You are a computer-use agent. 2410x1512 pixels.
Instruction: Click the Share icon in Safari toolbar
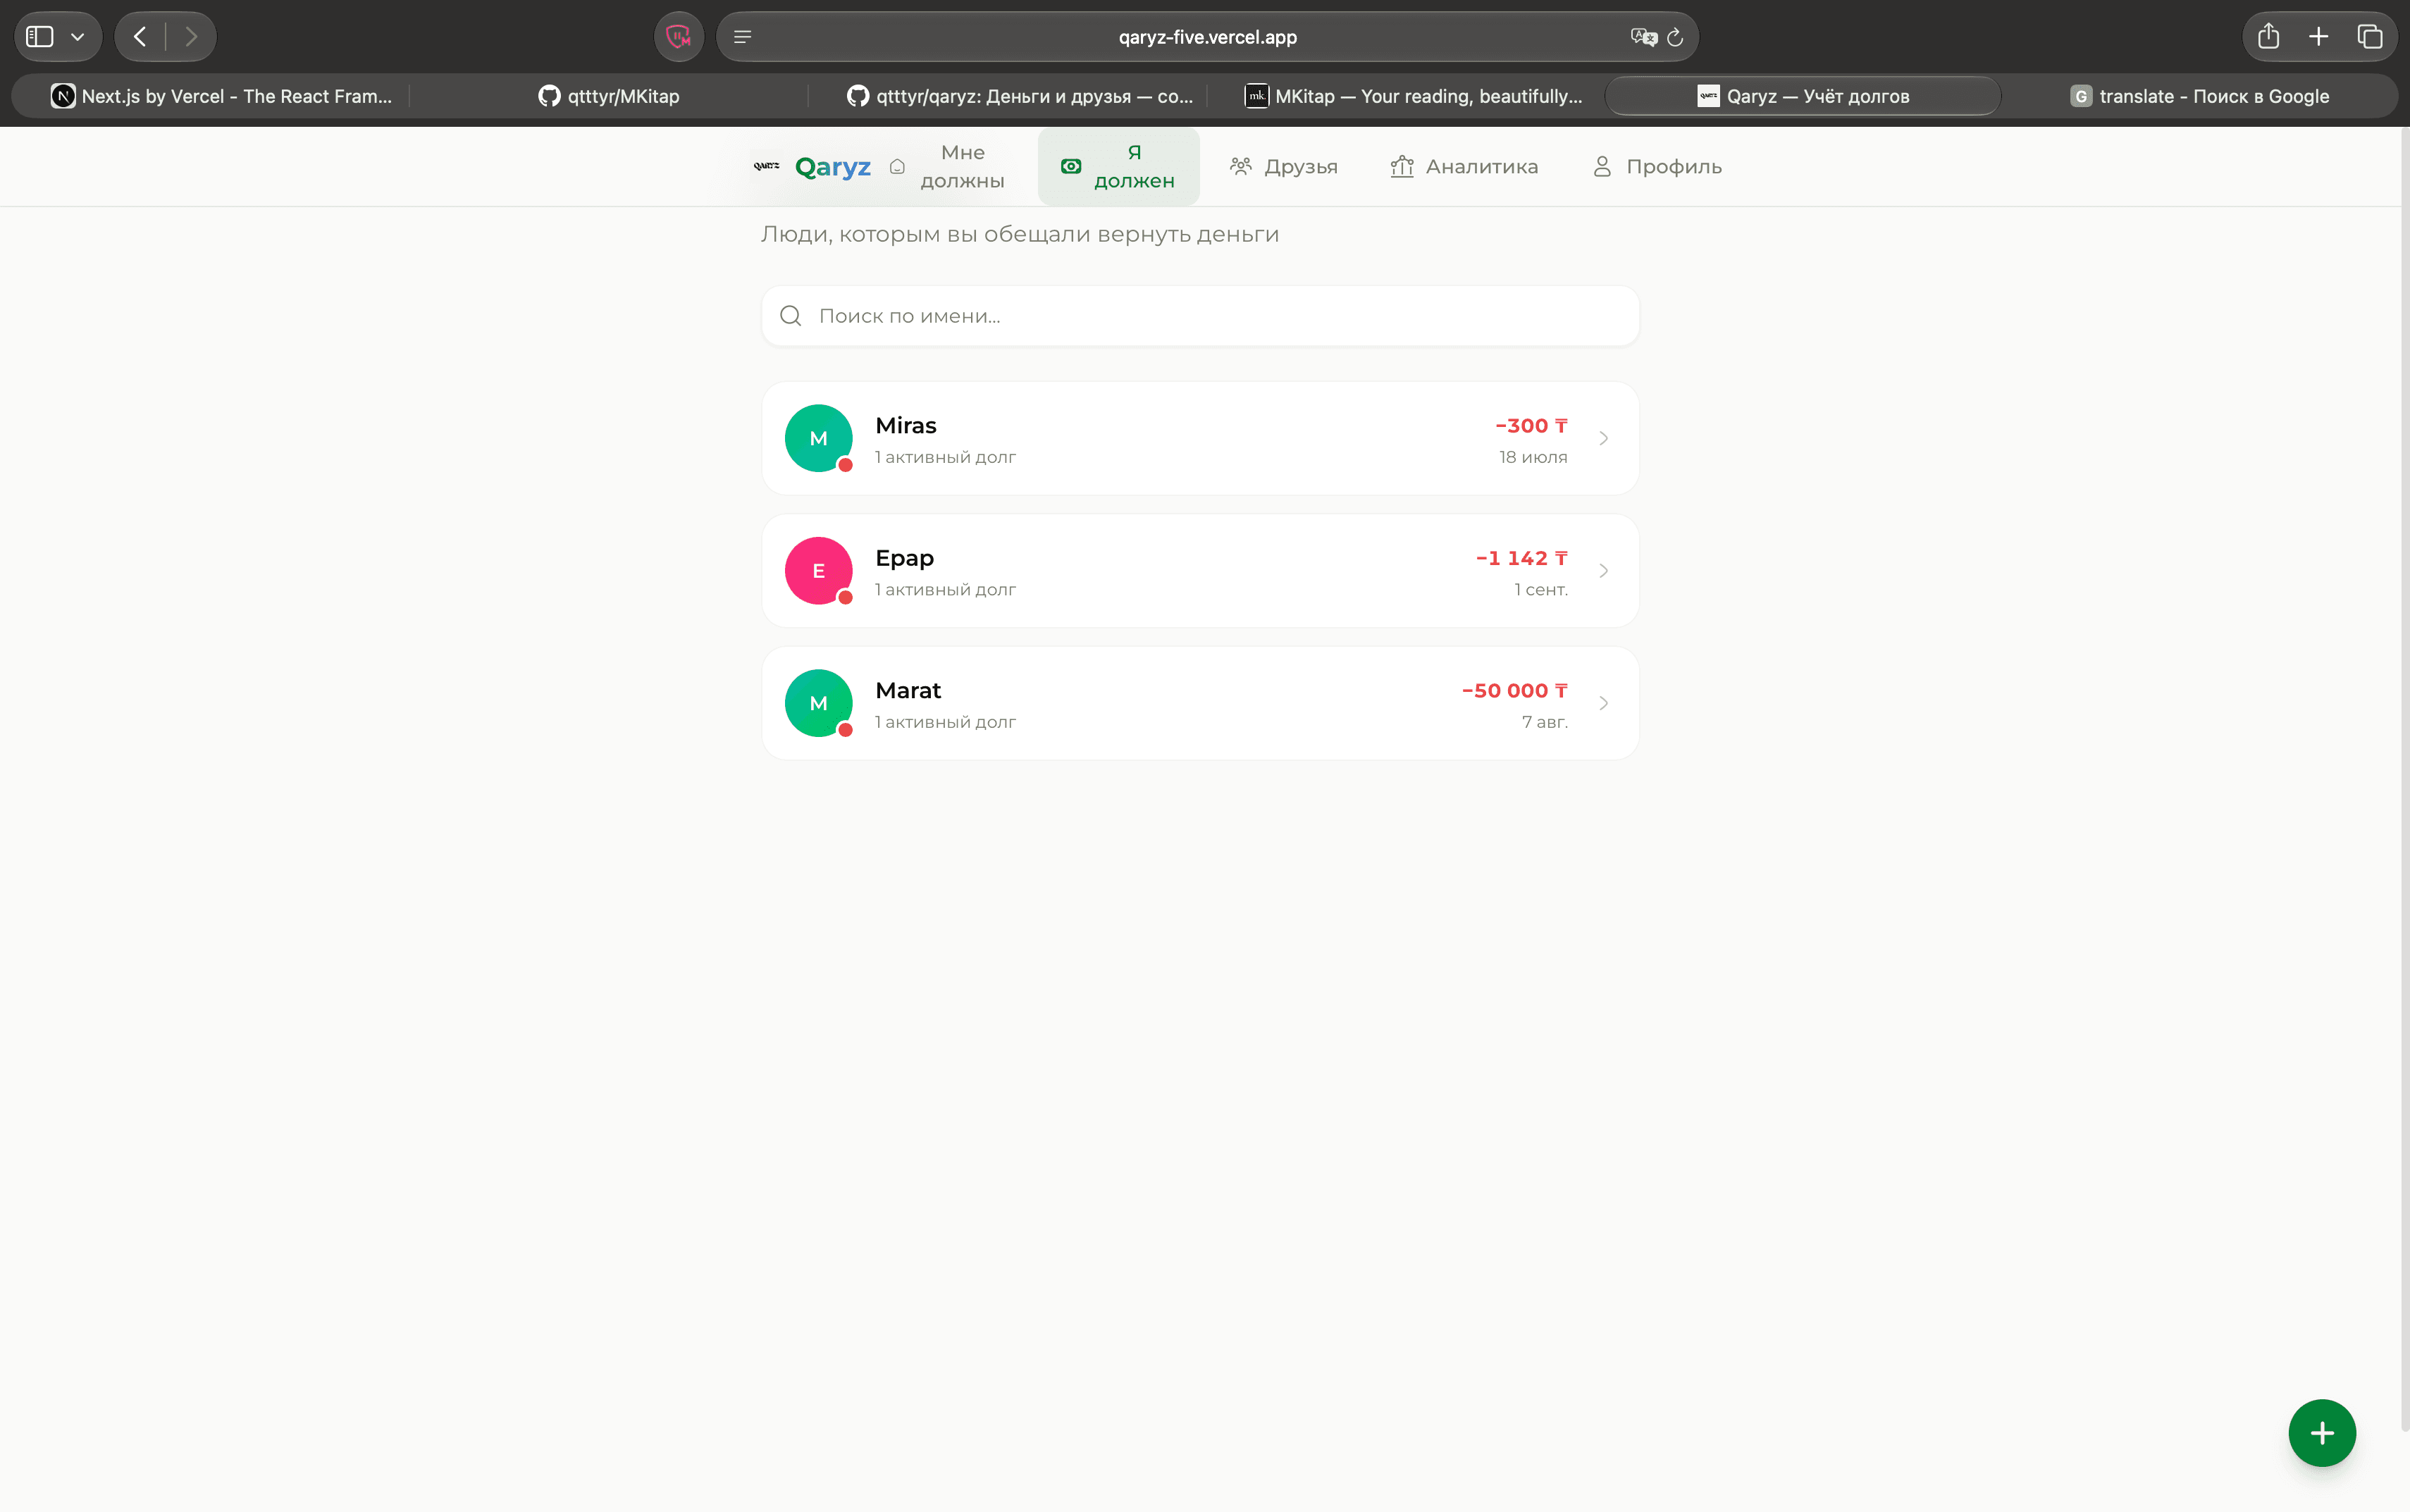tap(2268, 37)
